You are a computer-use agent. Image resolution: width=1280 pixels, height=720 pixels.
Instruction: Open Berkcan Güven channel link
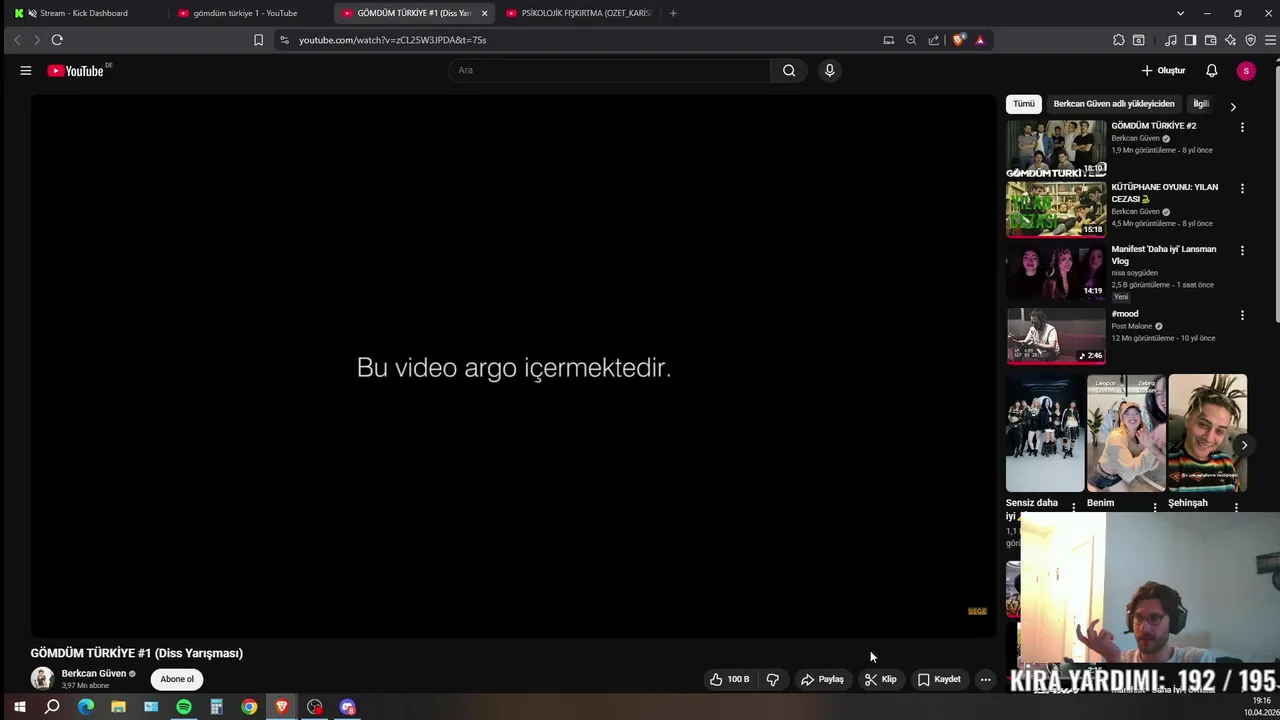(x=94, y=673)
